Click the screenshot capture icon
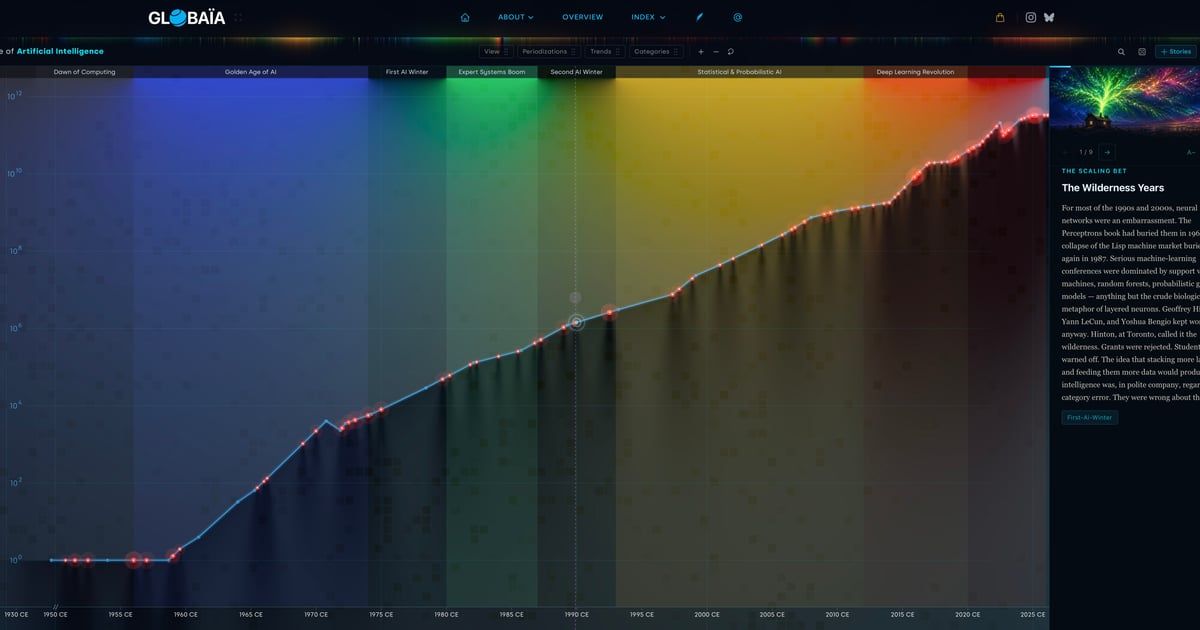This screenshot has width=1200, height=630. click(x=1142, y=51)
